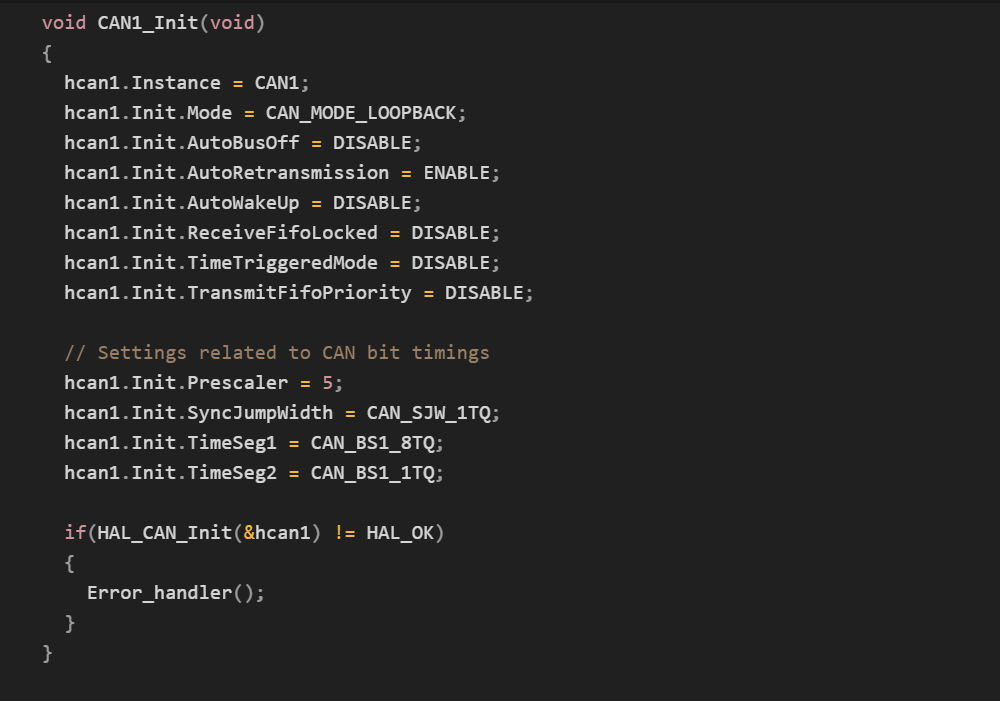Screen dimensions: 1000x701
Task: Click the Error_handler function call
Action: point(159,592)
